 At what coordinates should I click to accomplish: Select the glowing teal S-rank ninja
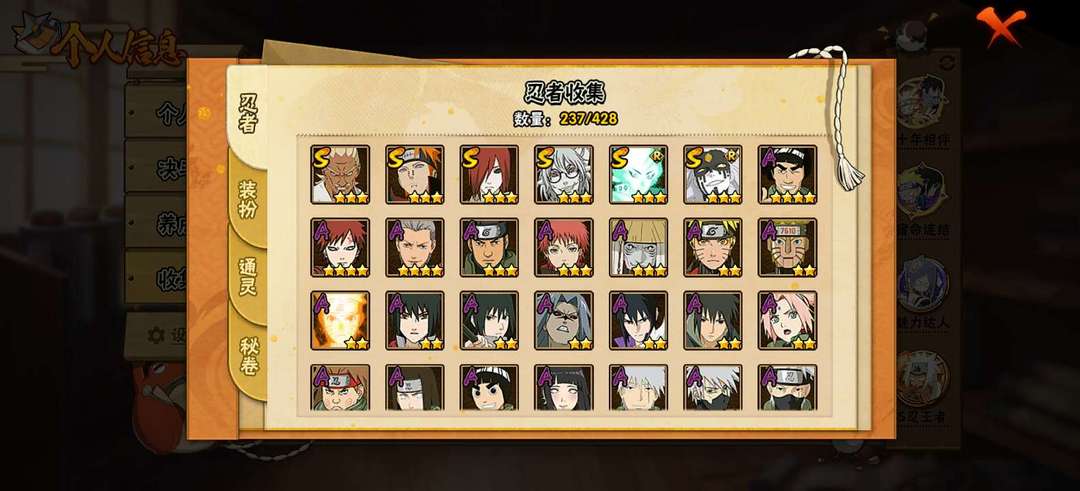coord(638,174)
